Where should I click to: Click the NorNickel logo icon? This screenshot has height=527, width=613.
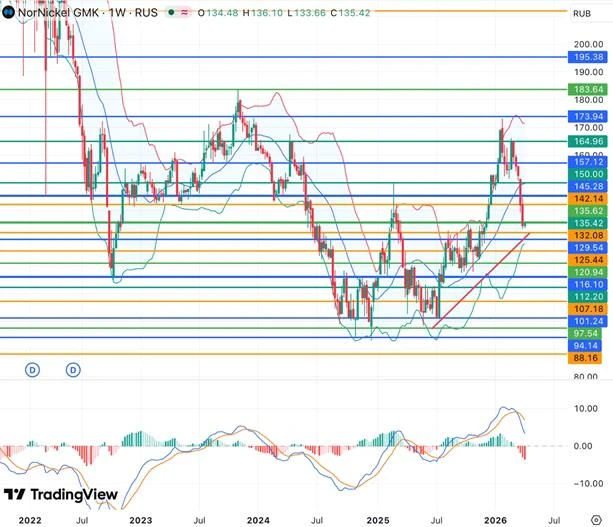[x=8, y=12]
